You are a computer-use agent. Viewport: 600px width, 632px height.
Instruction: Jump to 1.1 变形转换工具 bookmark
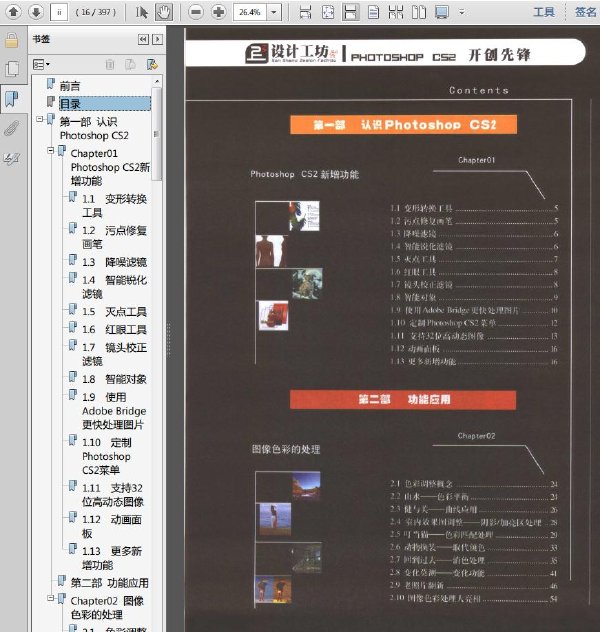click(x=114, y=206)
